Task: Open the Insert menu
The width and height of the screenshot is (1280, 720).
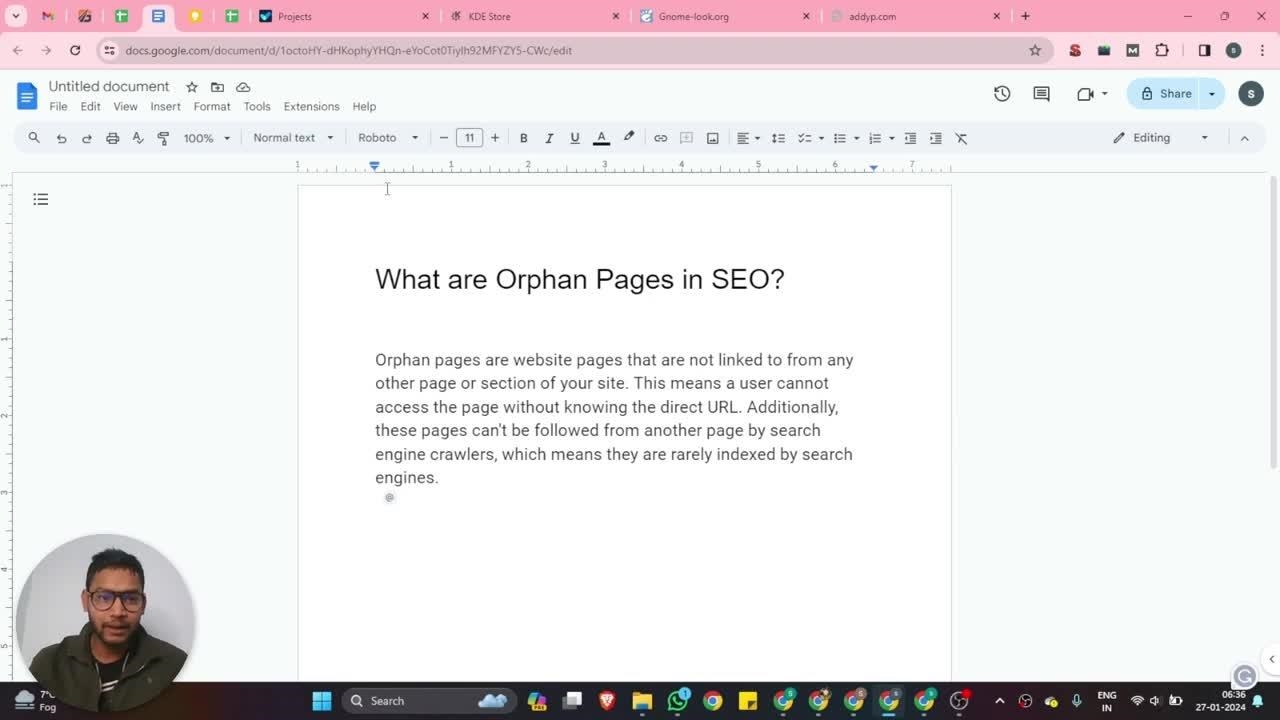Action: pyautogui.click(x=165, y=106)
